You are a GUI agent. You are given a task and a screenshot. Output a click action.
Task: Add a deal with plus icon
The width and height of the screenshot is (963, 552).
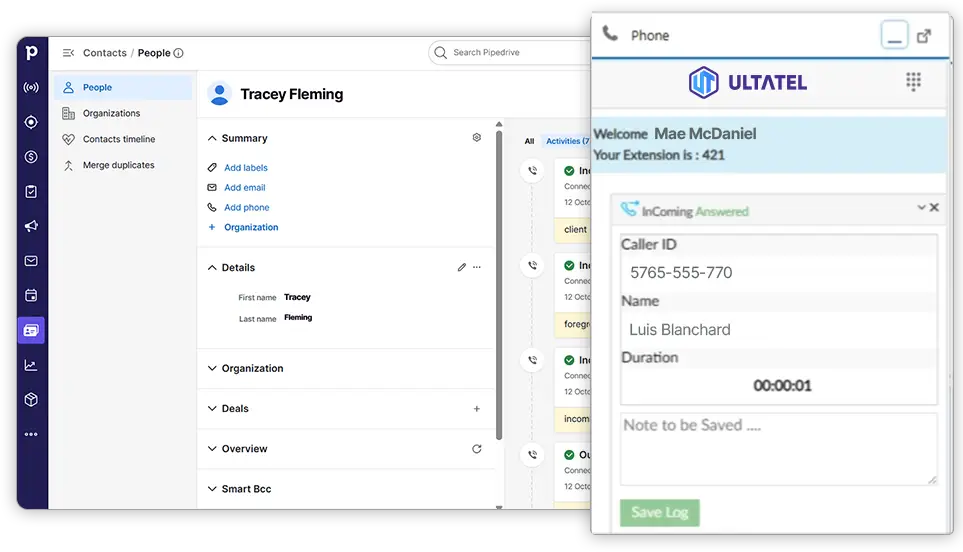[x=476, y=409]
